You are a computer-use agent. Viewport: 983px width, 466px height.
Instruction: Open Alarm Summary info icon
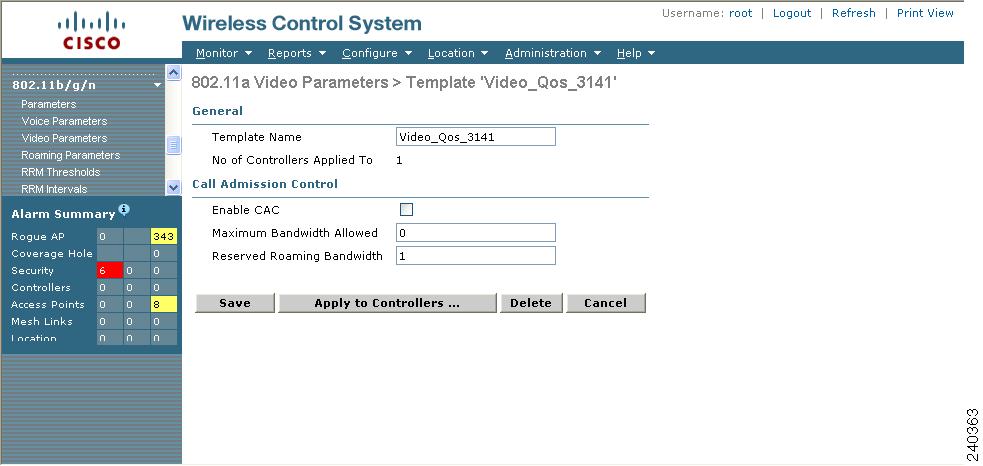coord(124,209)
